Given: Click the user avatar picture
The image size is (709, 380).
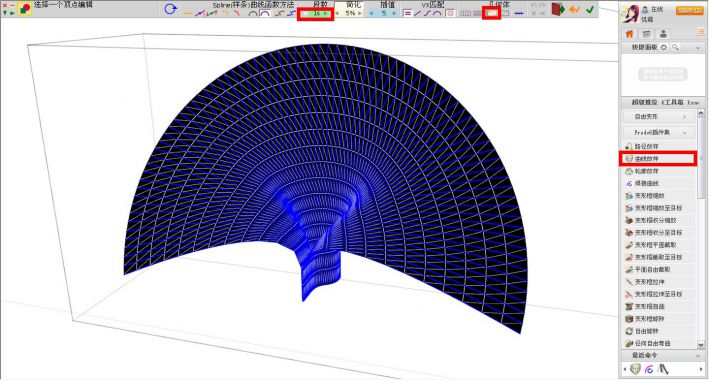Looking at the screenshot, I should [x=629, y=14].
